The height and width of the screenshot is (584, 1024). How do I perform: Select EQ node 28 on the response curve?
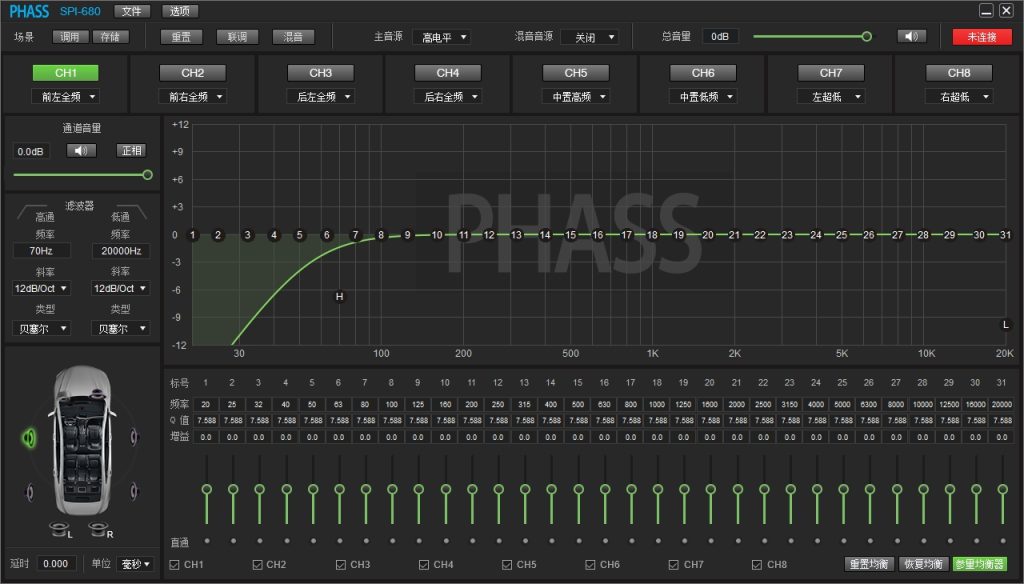[x=923, y=235]
